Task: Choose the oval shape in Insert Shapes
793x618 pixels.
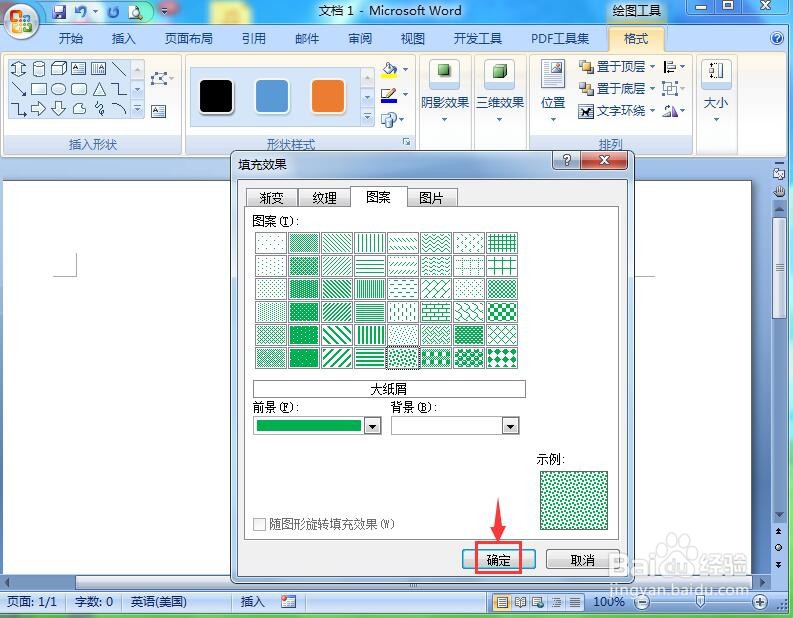Action: pos(59,89)
